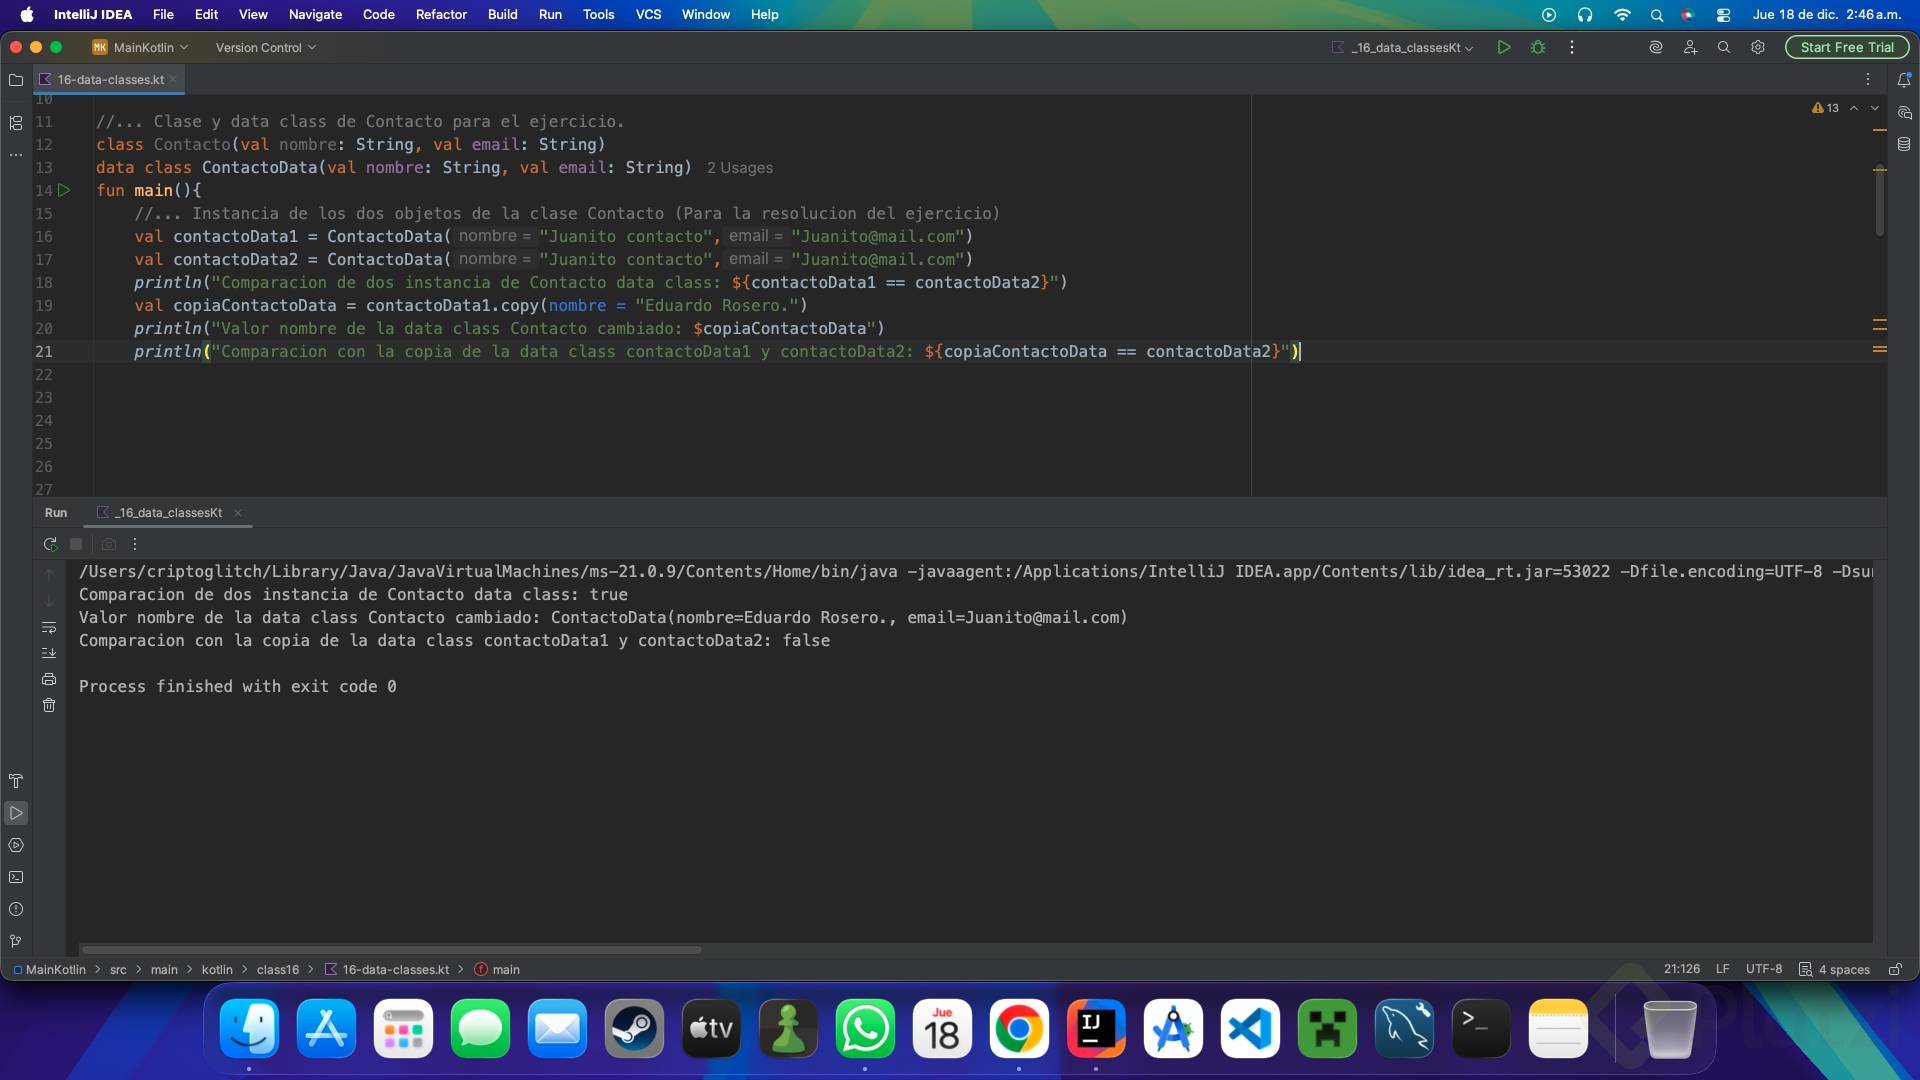
Task: Select the _16_data_classesKt run tab
Action: (167, 512)
